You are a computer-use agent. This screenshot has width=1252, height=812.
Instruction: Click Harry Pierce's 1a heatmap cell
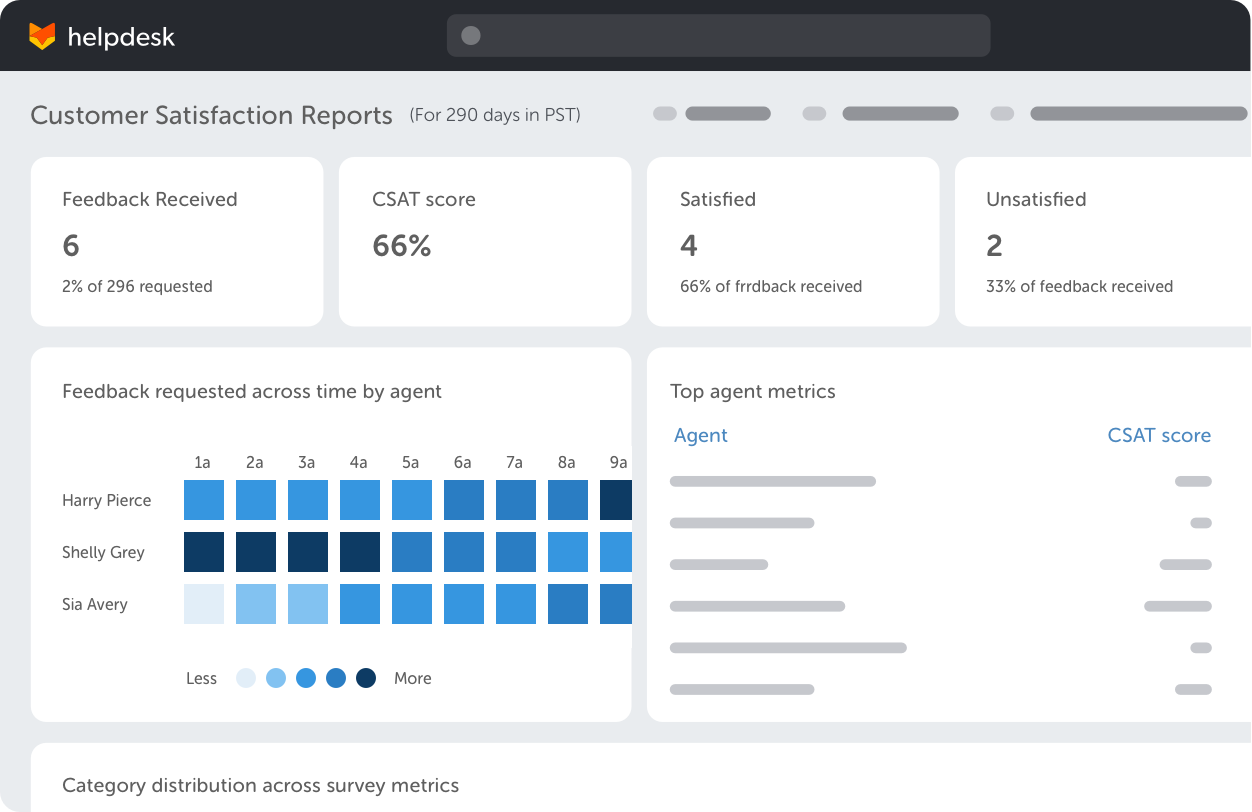[204, 500]
